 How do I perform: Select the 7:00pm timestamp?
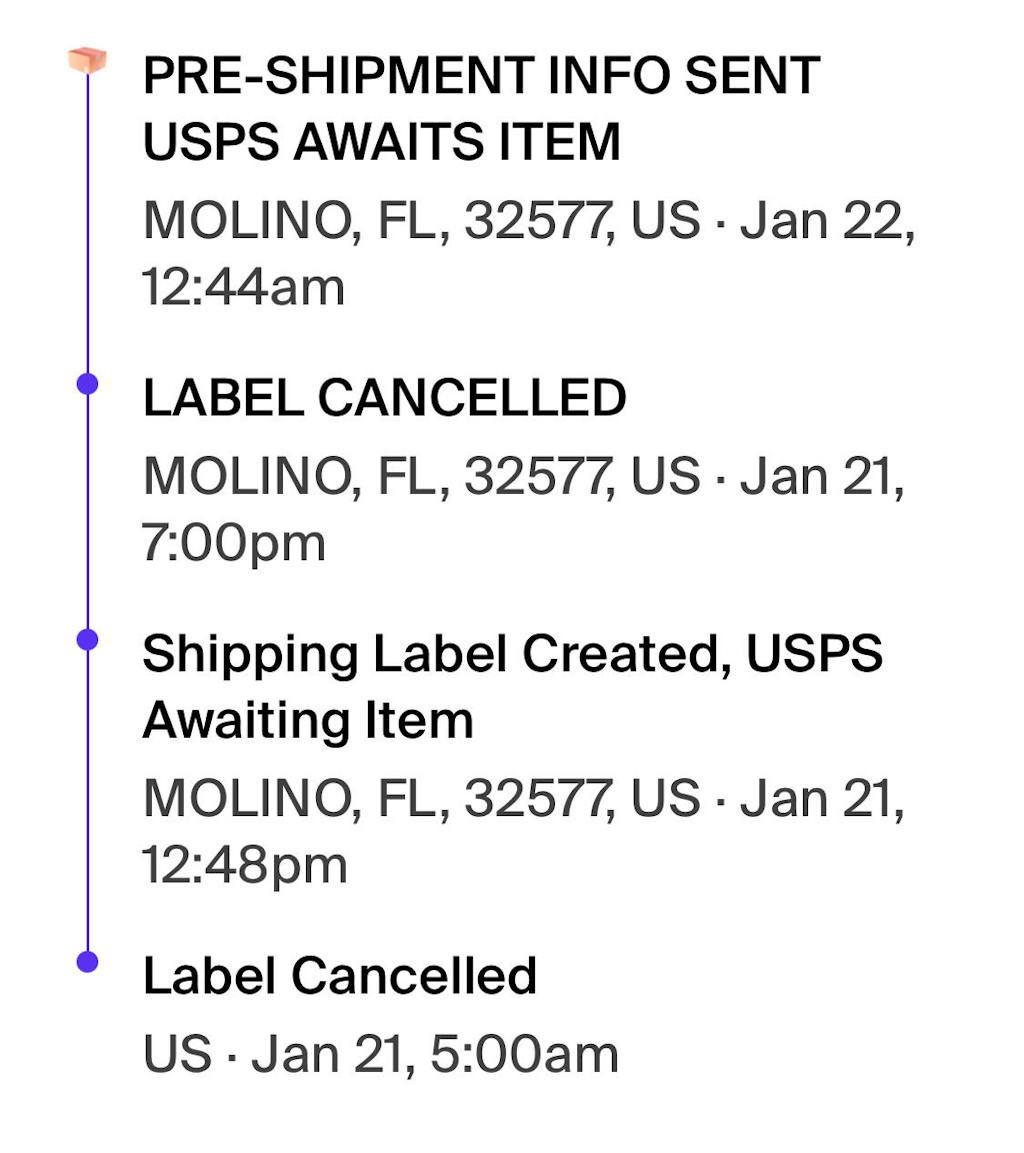coord(234,543)
